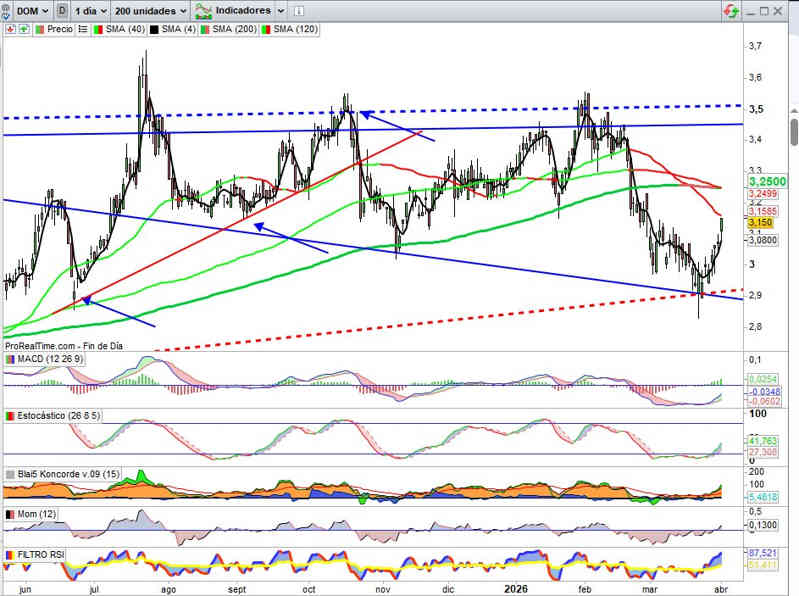Expand arrow next to Indicadores
Viewport: 799px width, 596px height.
pyautogui.click(x=279, y=10)
